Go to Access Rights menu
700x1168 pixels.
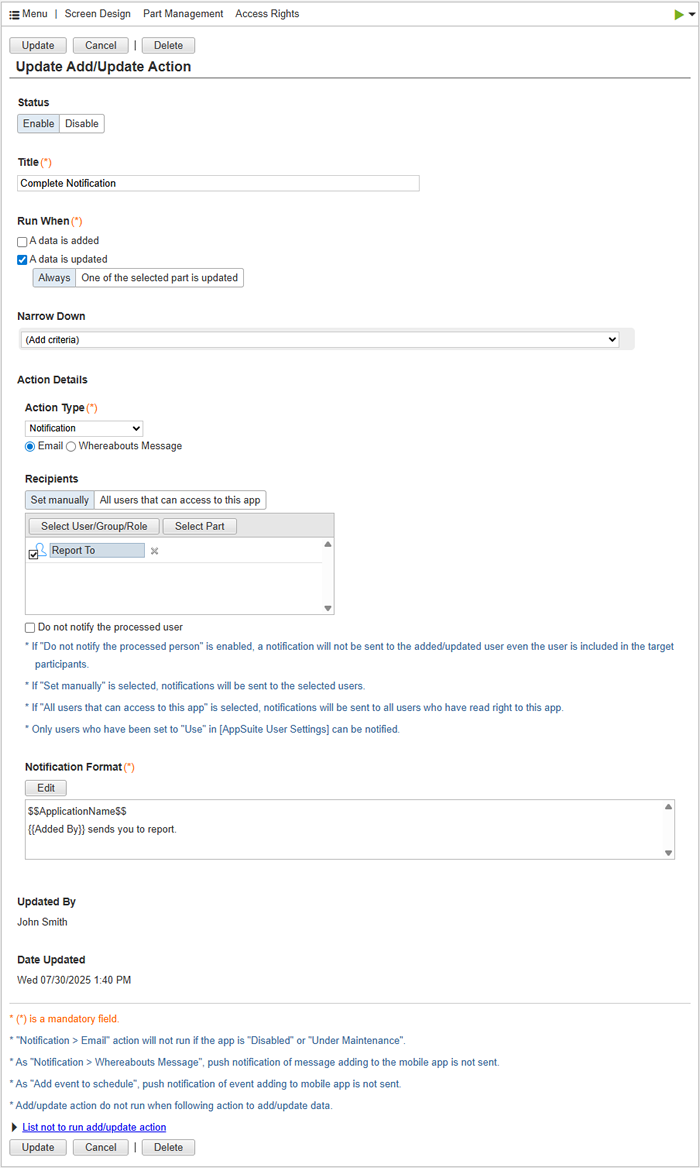tap(267, 14)
